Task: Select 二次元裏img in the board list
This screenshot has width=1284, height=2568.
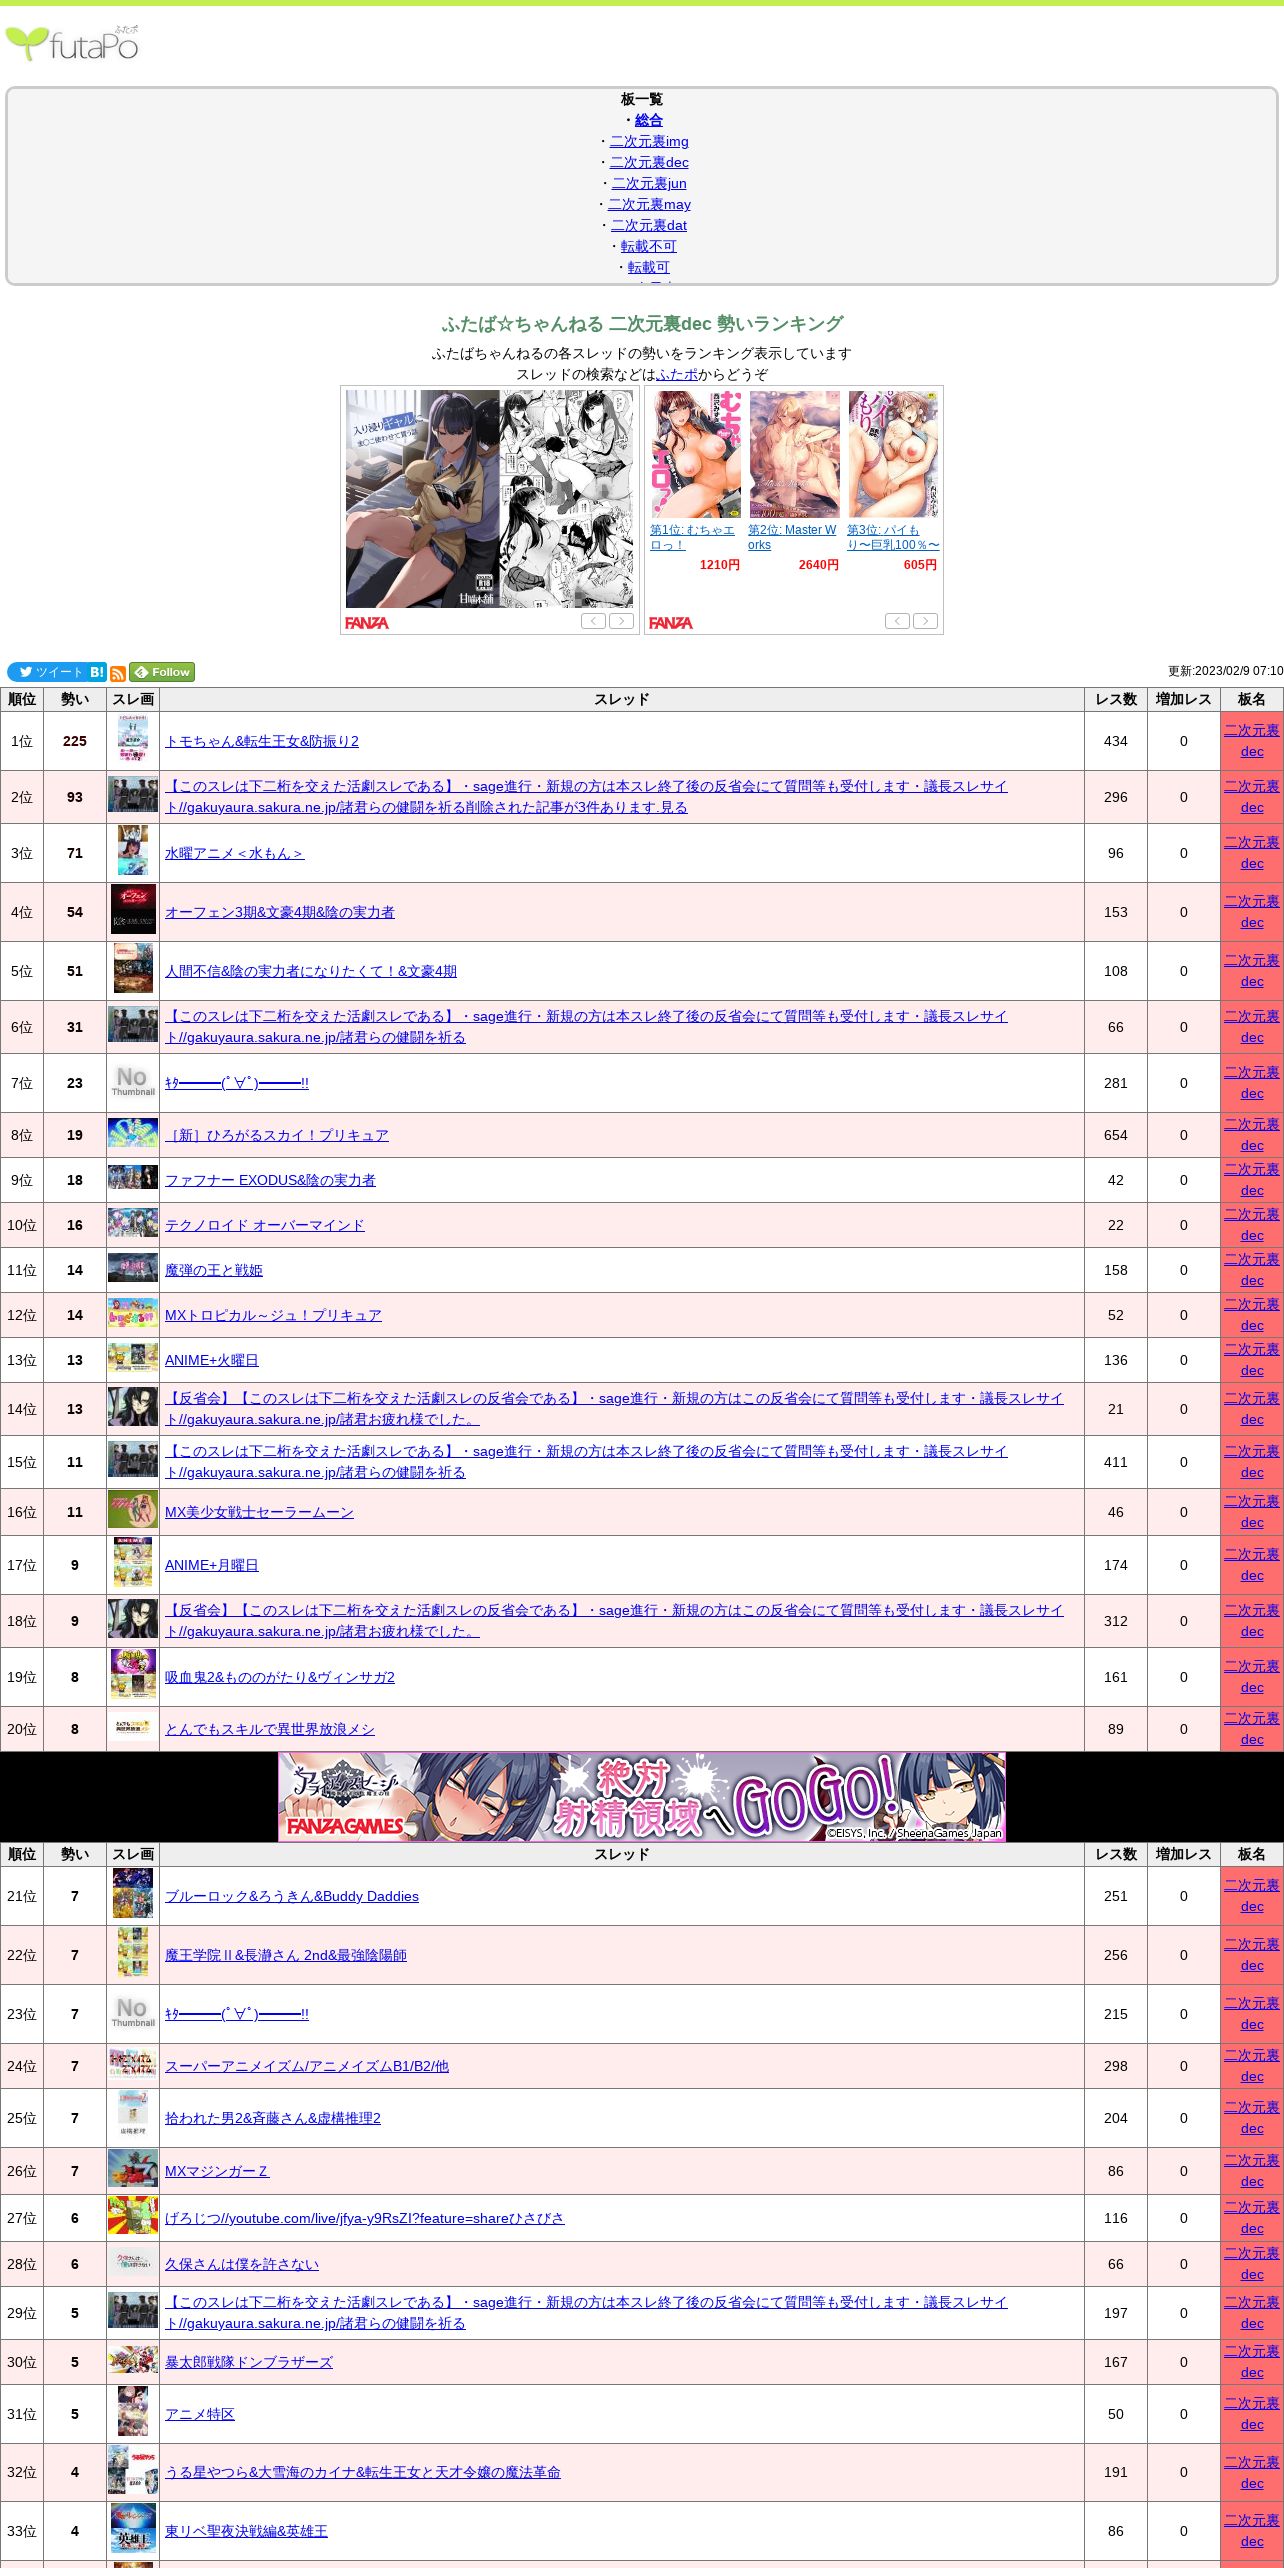Action: click(649, 141)
